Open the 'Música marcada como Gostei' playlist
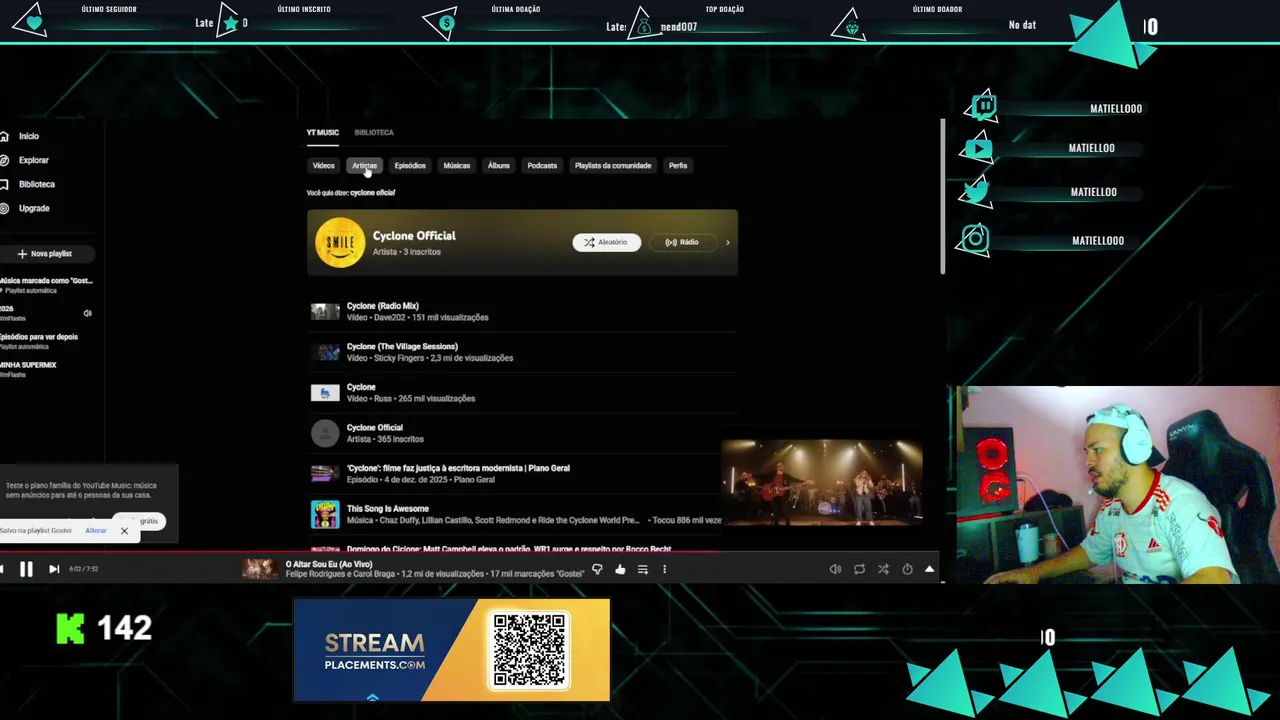 coord(47,285)
